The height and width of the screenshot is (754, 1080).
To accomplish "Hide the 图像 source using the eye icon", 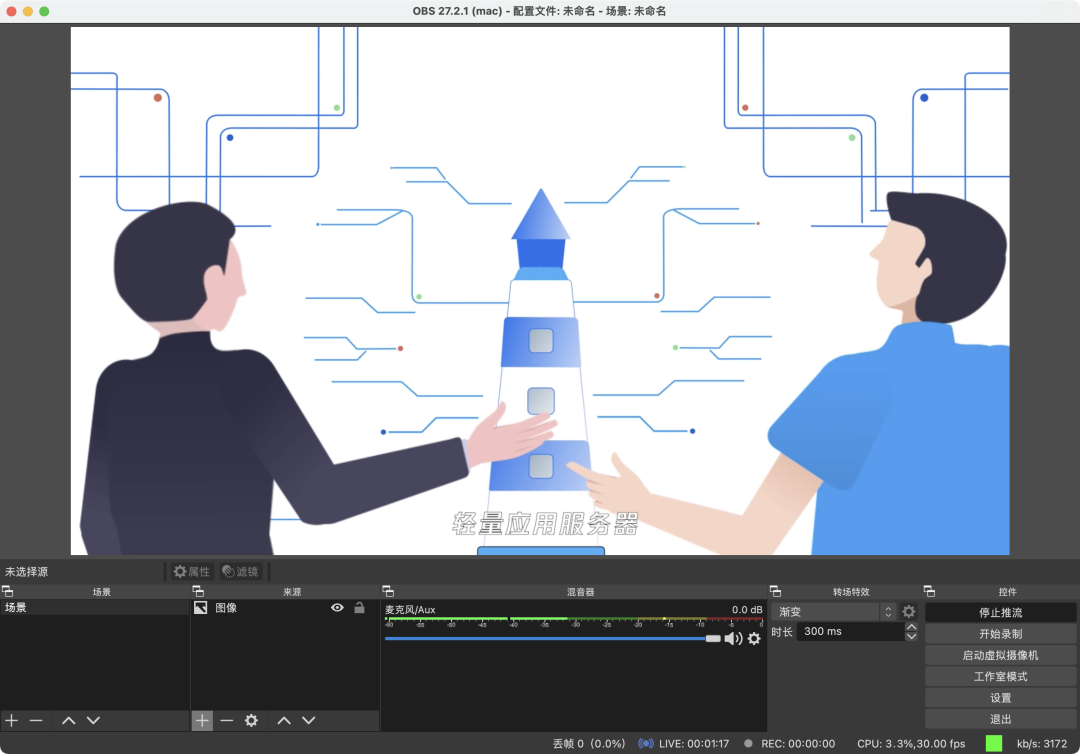I will 337,608.
